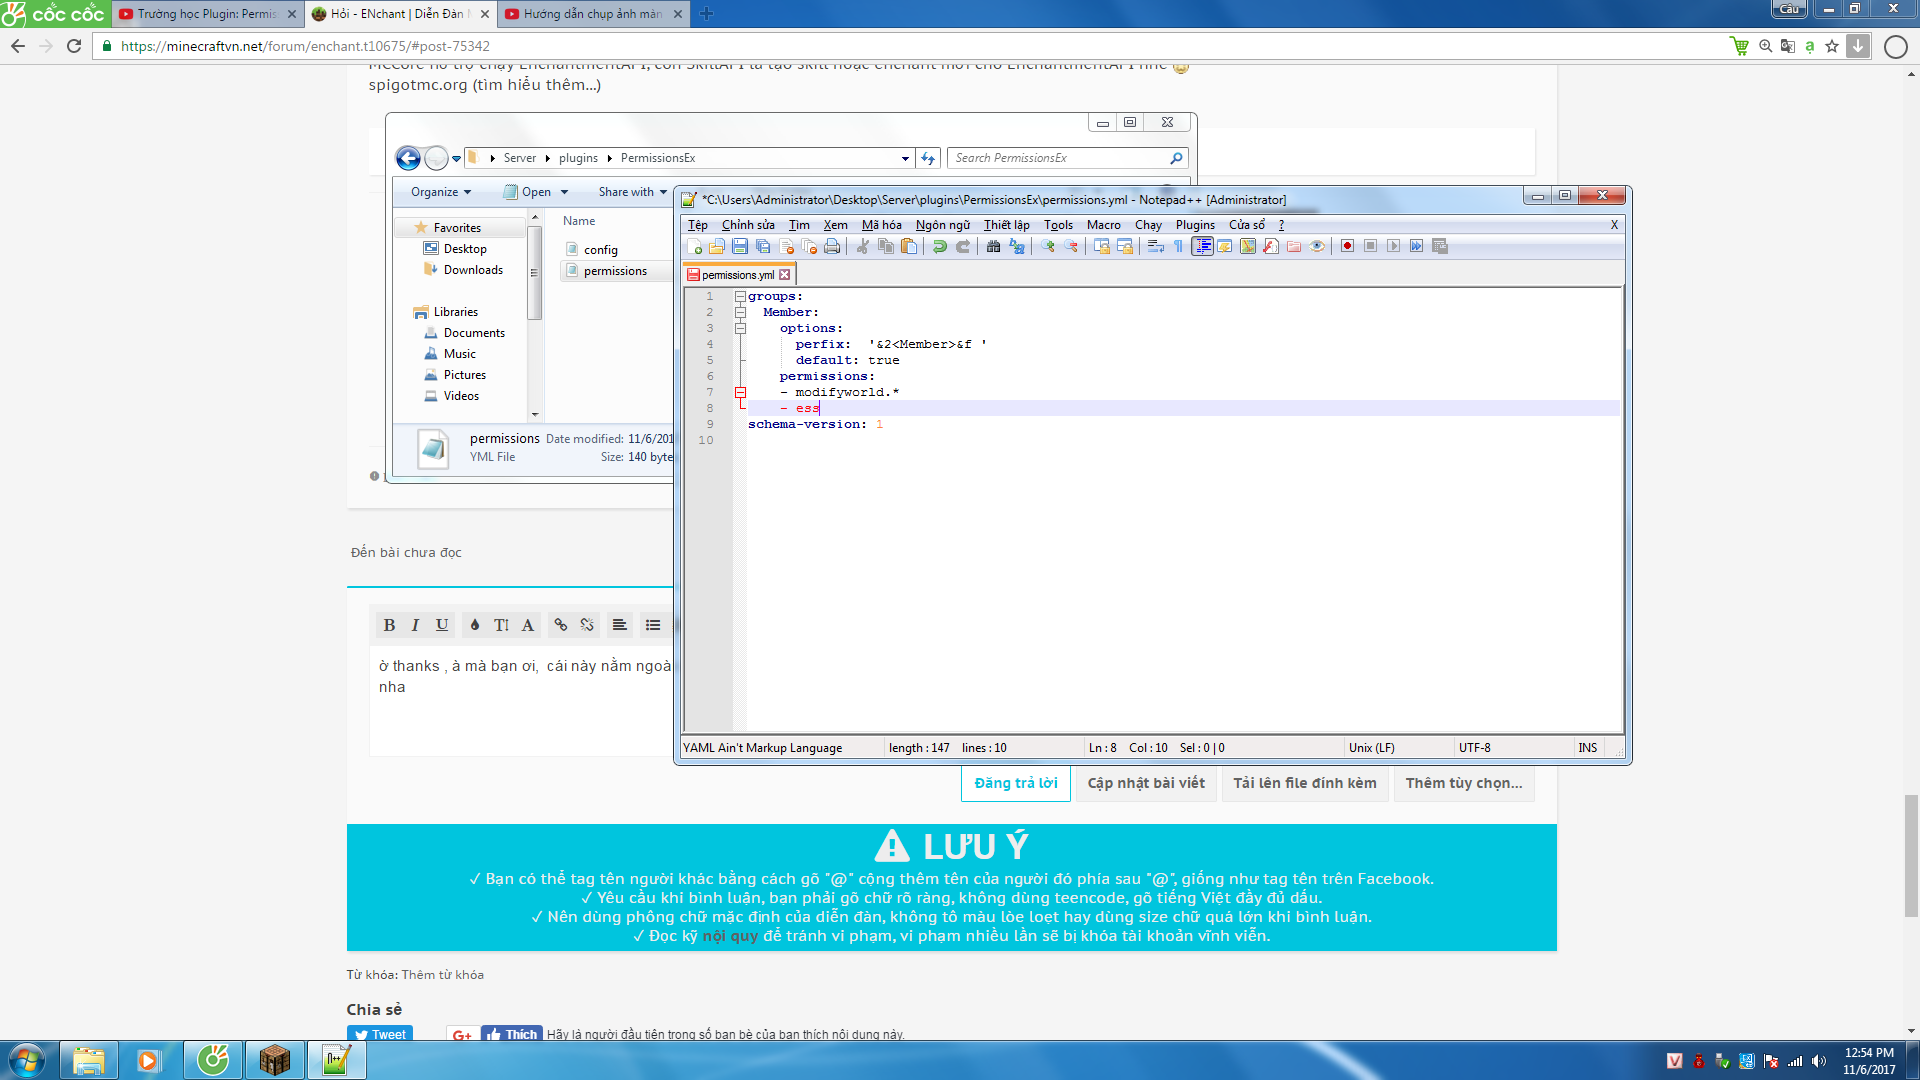Click the Print icon in Notepad++ toolbar
This screenshot has height=1080, width=1920.
click(832, 246)
